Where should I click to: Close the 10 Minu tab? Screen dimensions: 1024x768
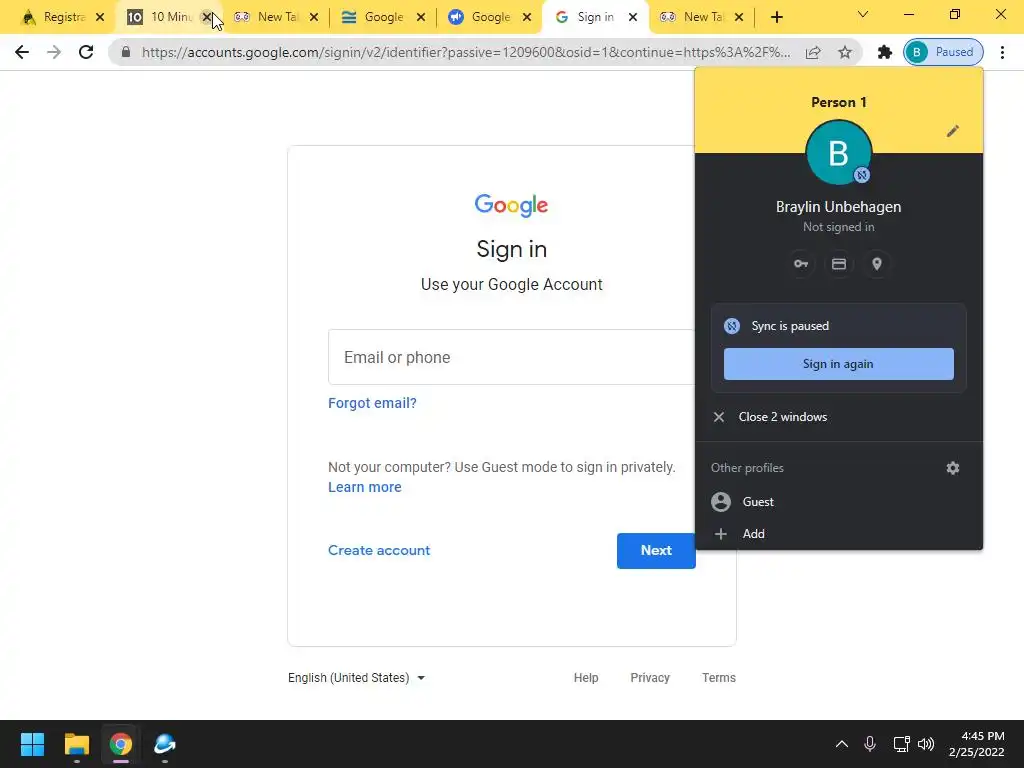tap(206, 18)
